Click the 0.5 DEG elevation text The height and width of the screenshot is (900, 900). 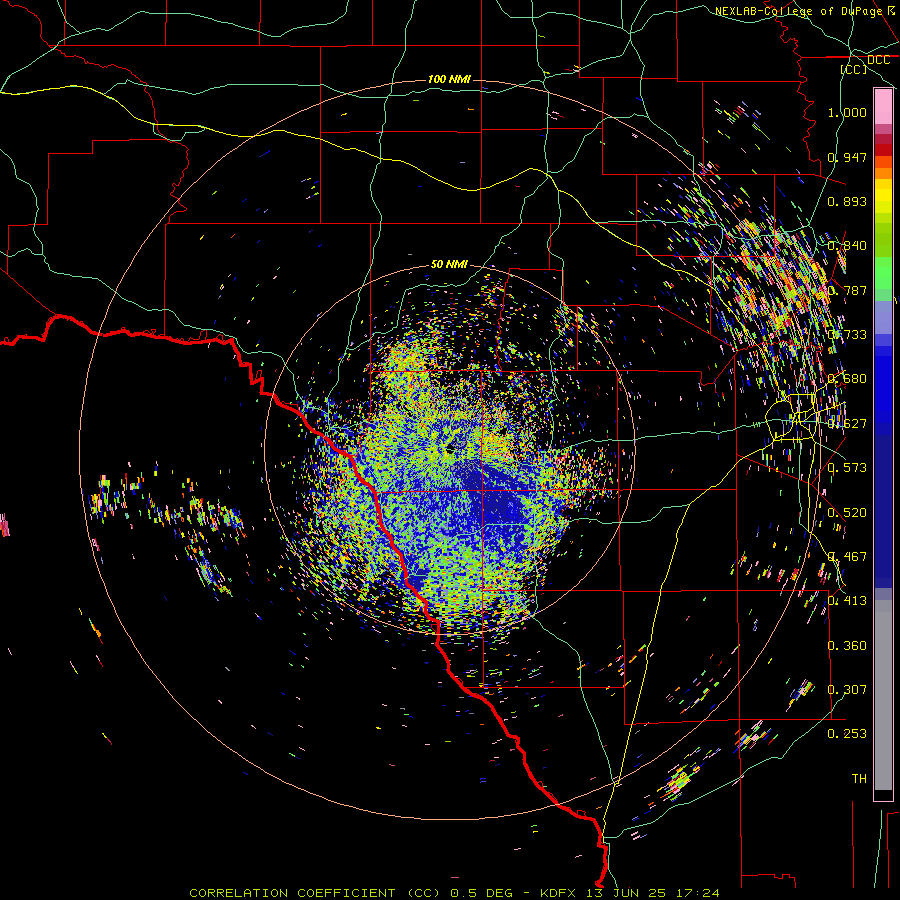(x=480, y=893)
